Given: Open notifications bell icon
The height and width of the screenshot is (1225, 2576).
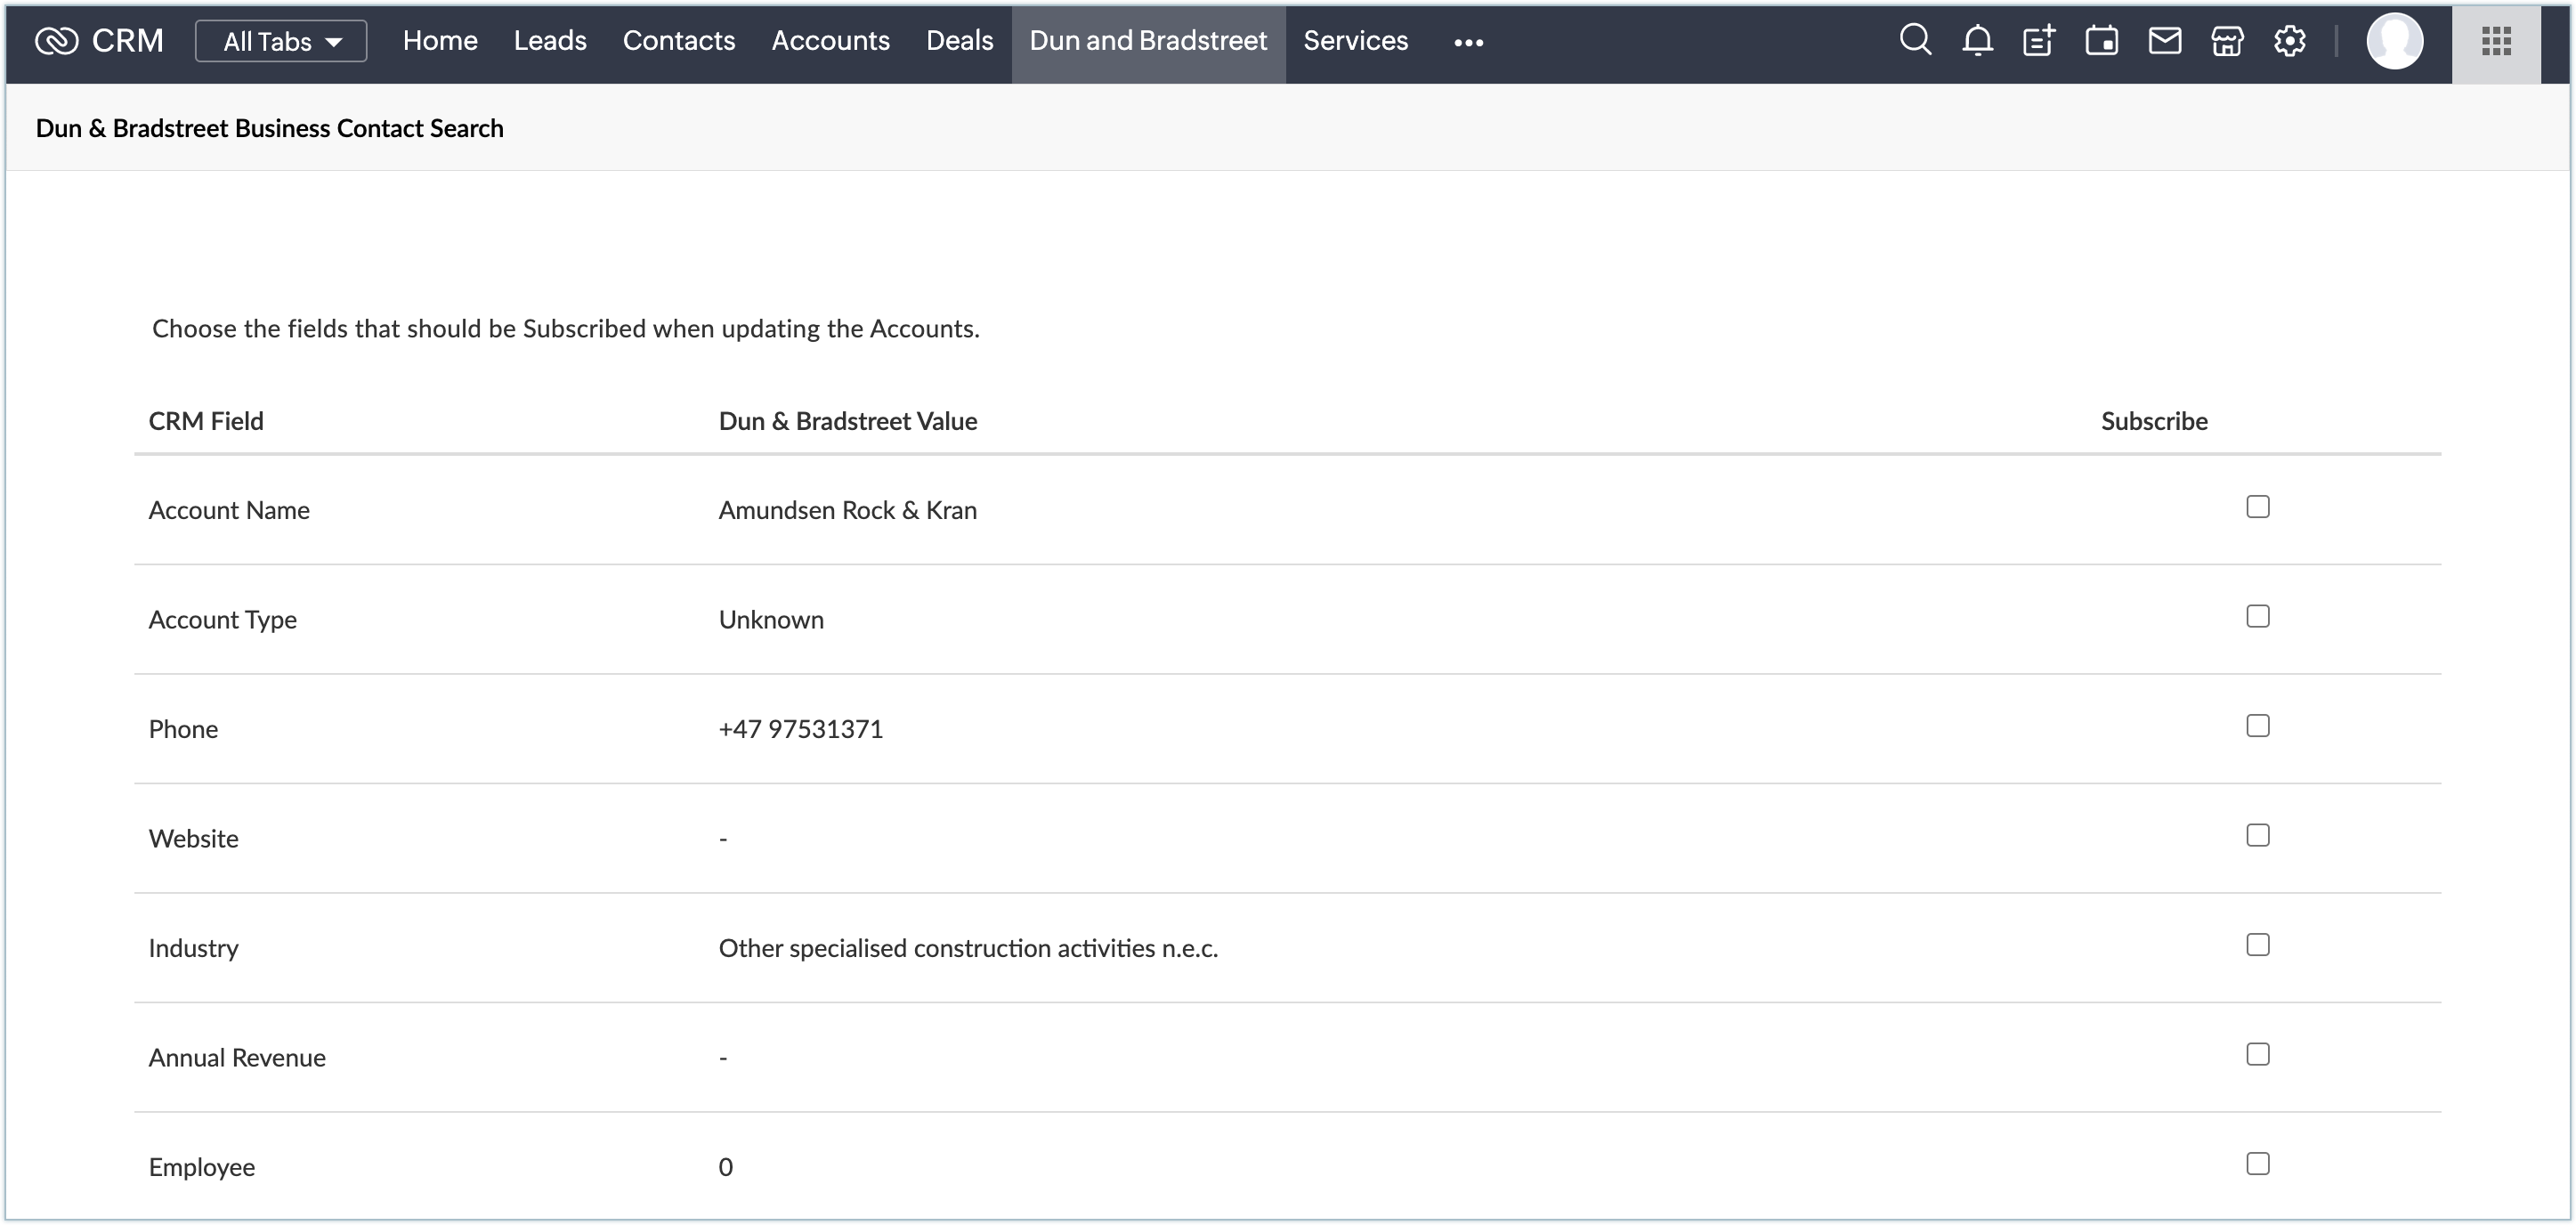Looking at the screenshot, I should (x=1977, y=41).
